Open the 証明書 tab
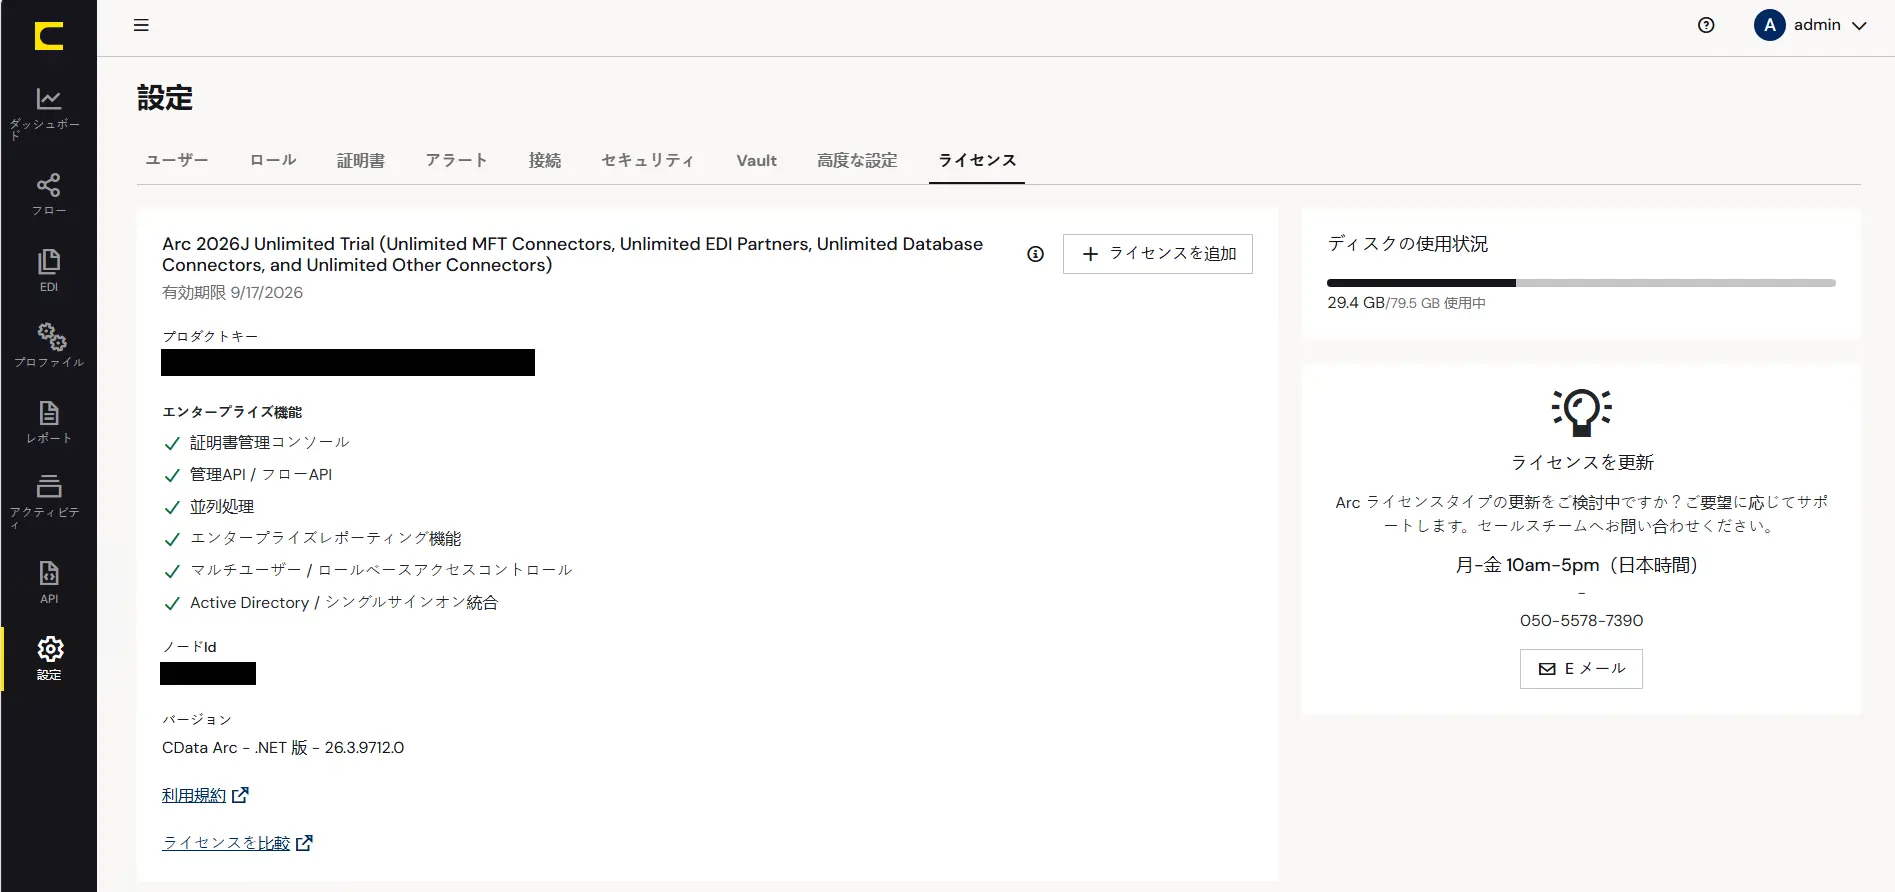This screenshot has width=1895, height=892. point(361,160)
